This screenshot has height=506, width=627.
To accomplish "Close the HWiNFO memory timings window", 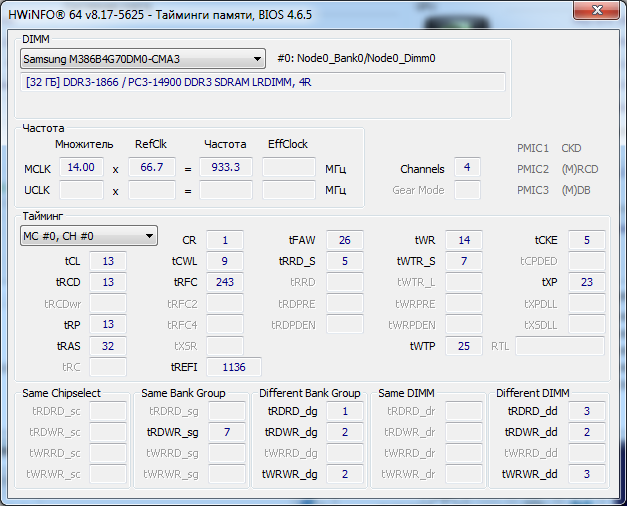I will click(597, 10).
